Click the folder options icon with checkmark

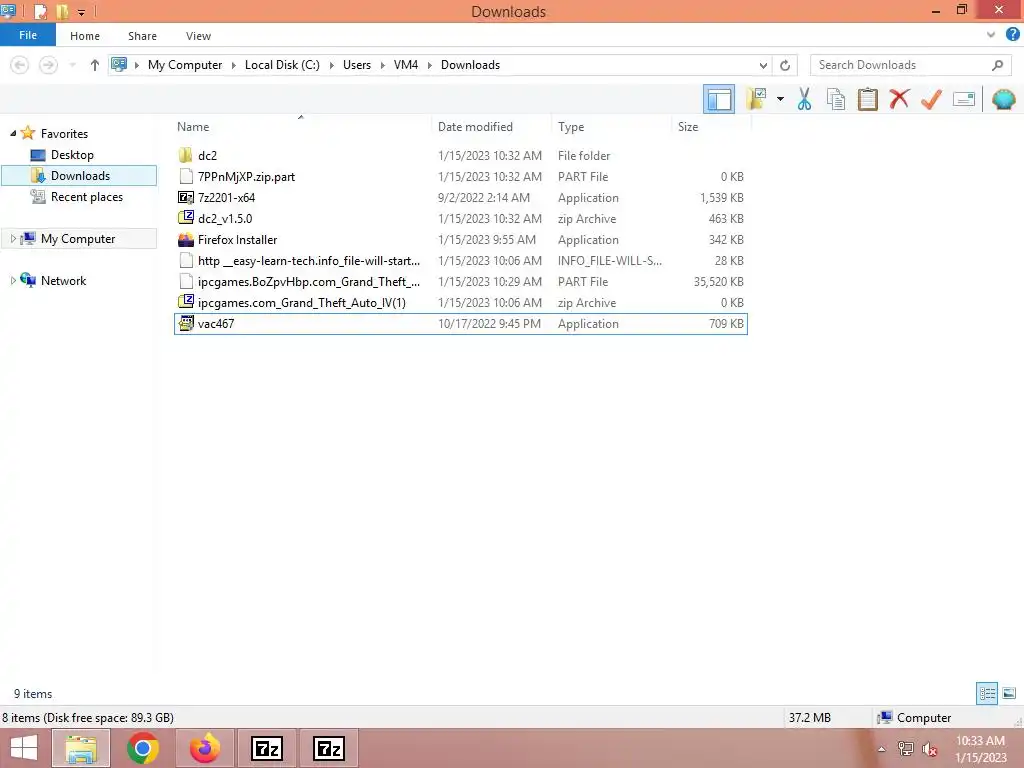(756, 99)
